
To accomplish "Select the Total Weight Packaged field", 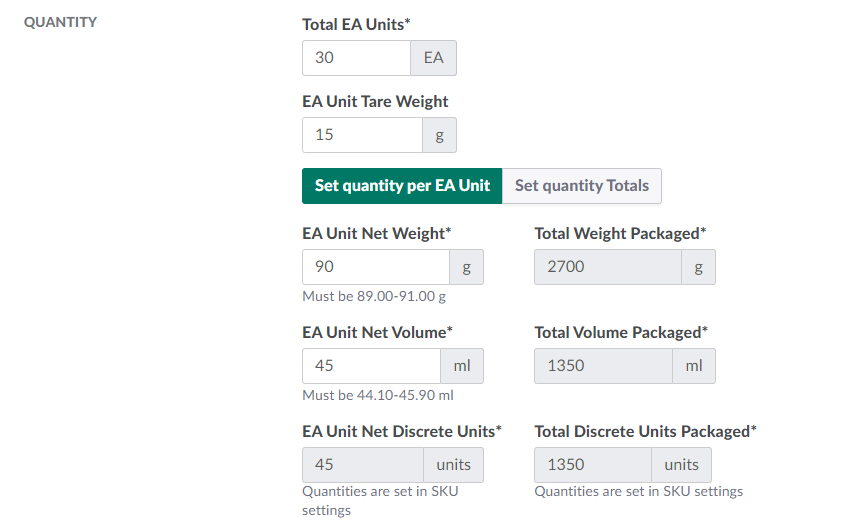I will (x=608, y=267).
